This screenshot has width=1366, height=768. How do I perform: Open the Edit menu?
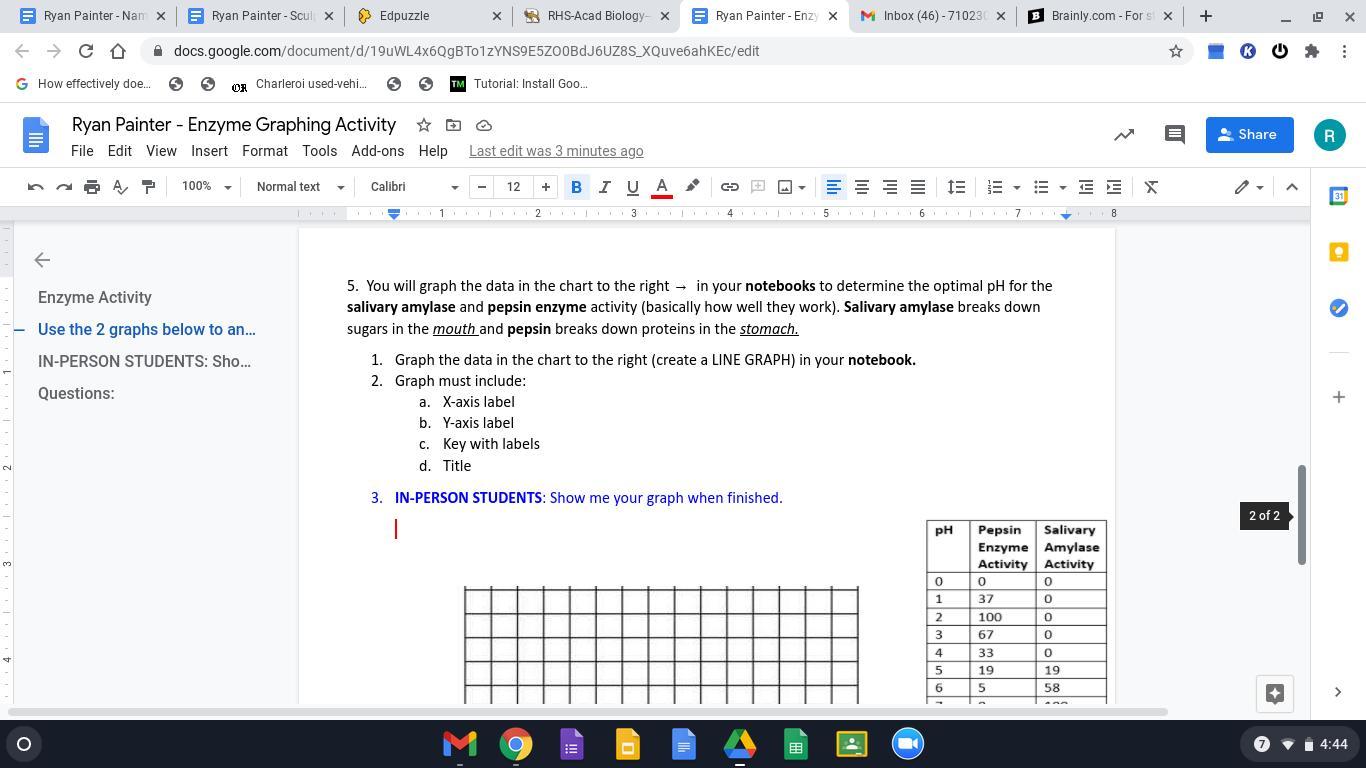click(x=120, y=151)
